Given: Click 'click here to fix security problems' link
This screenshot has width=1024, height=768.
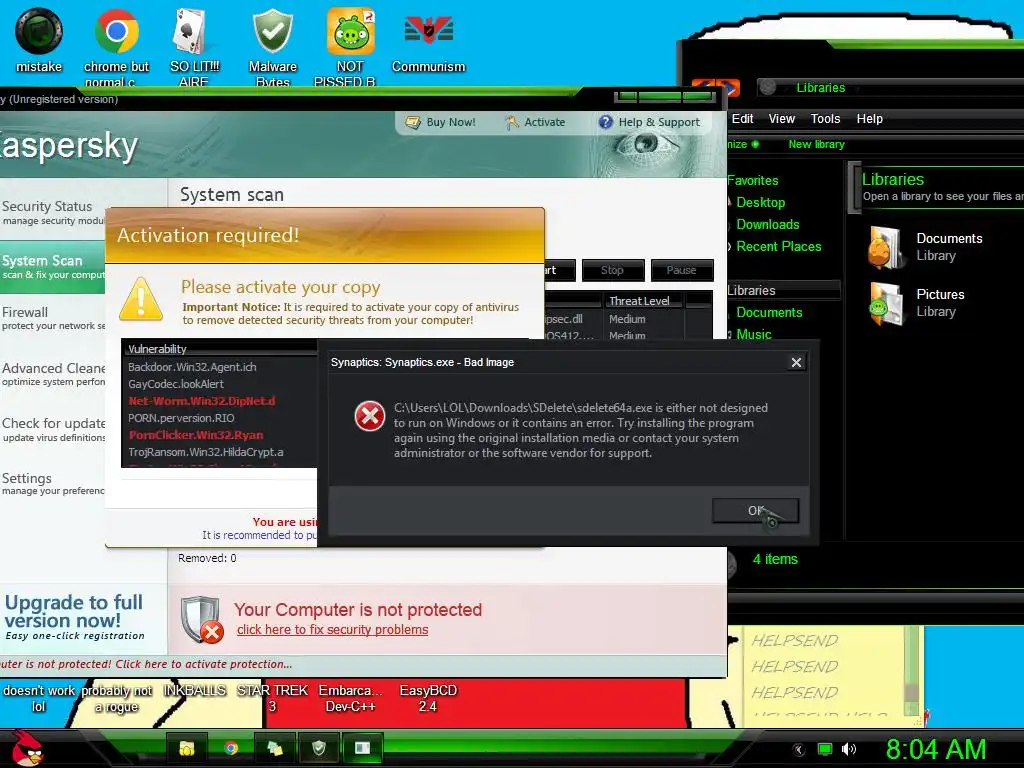Looking at the screenshot, I should tap(332, 630).
